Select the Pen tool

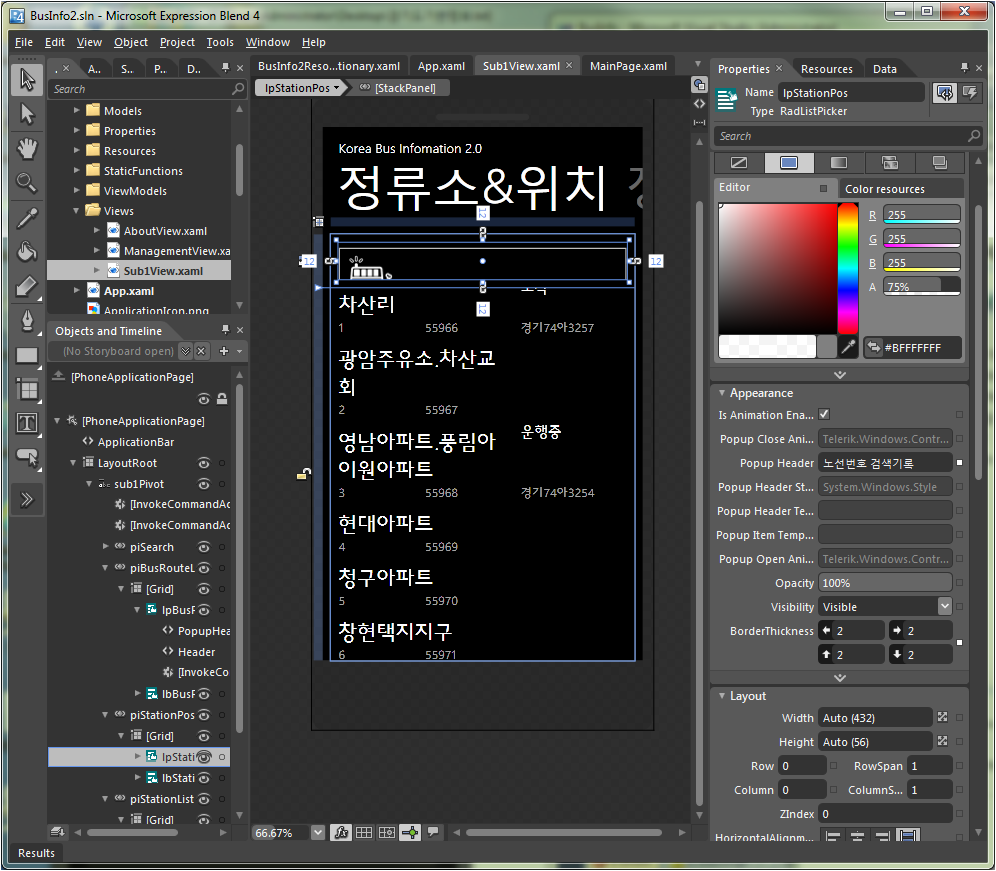27,320
